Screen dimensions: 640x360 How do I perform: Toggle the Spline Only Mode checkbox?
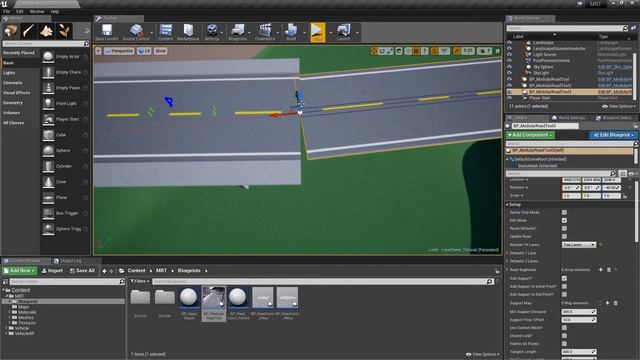click(564, 212)
